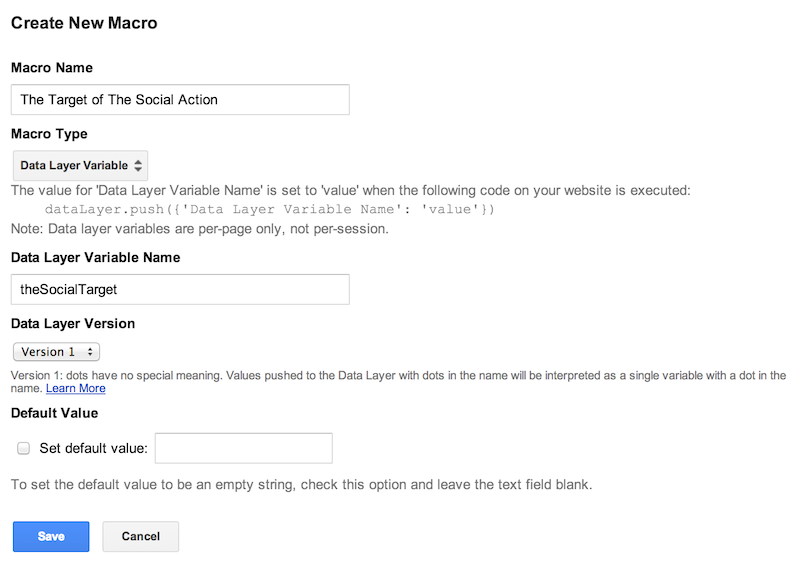Viewport: 800px width, 566px height.
Task: Click the Macro Name text field
Action: coord(180,100)
